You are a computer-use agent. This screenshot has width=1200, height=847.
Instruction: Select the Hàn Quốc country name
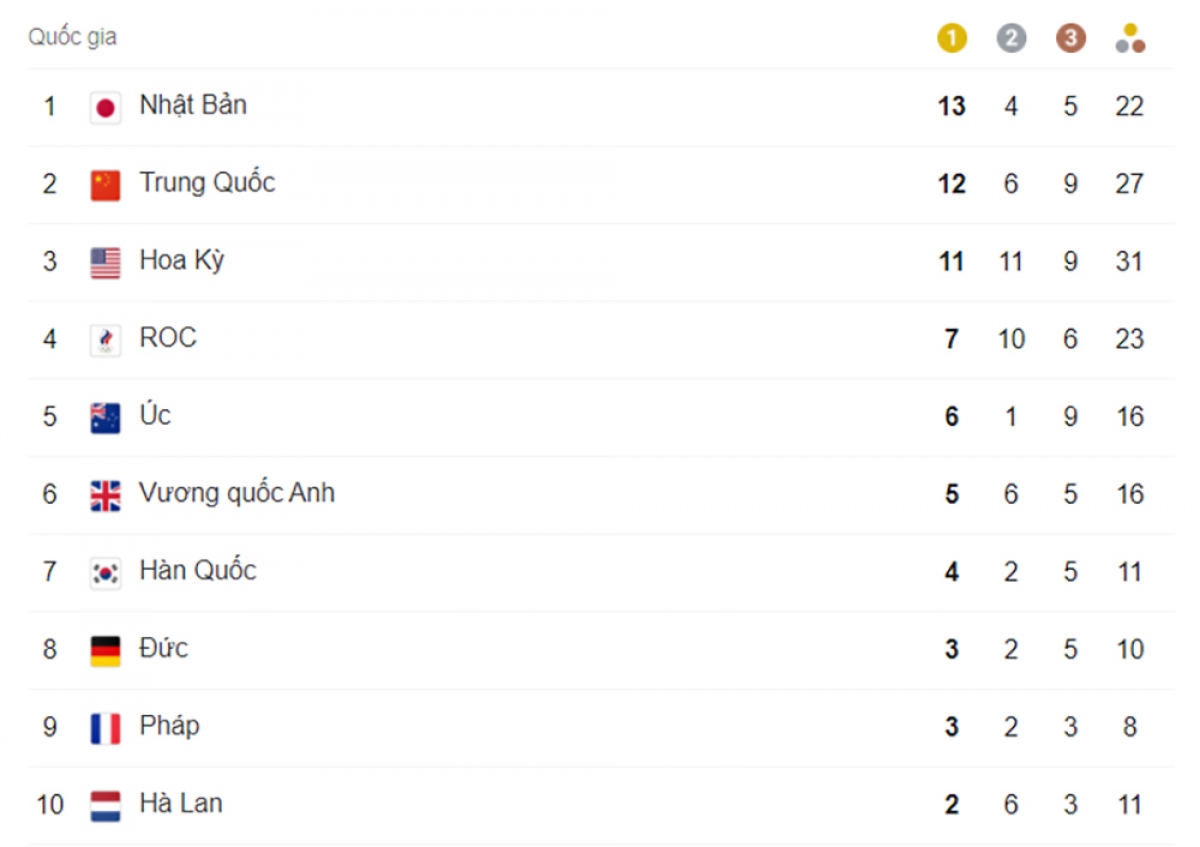198,570
